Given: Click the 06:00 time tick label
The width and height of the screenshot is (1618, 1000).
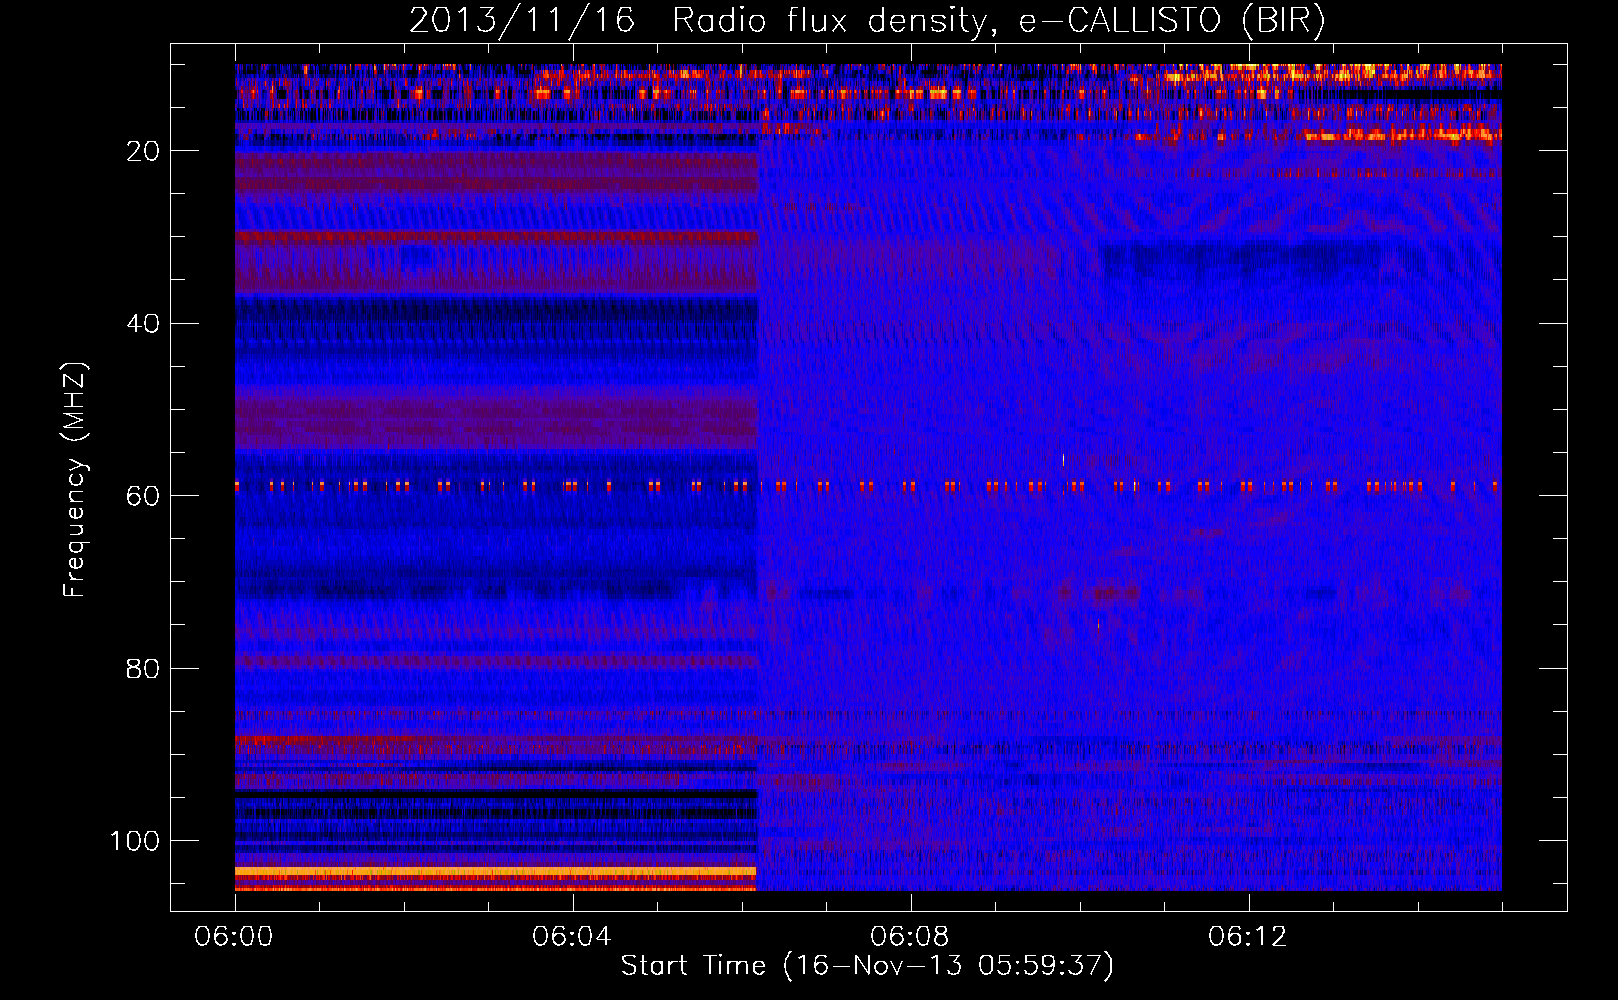Looking at the screenshot, I should pyautogui.click(x=234, y=937).
